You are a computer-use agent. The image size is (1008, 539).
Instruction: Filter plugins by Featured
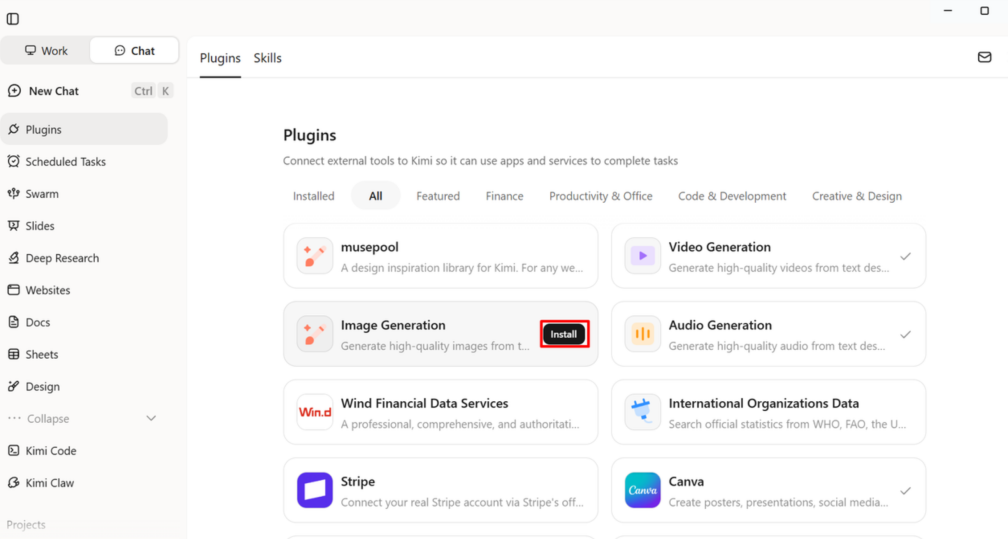tap(438, 196)
